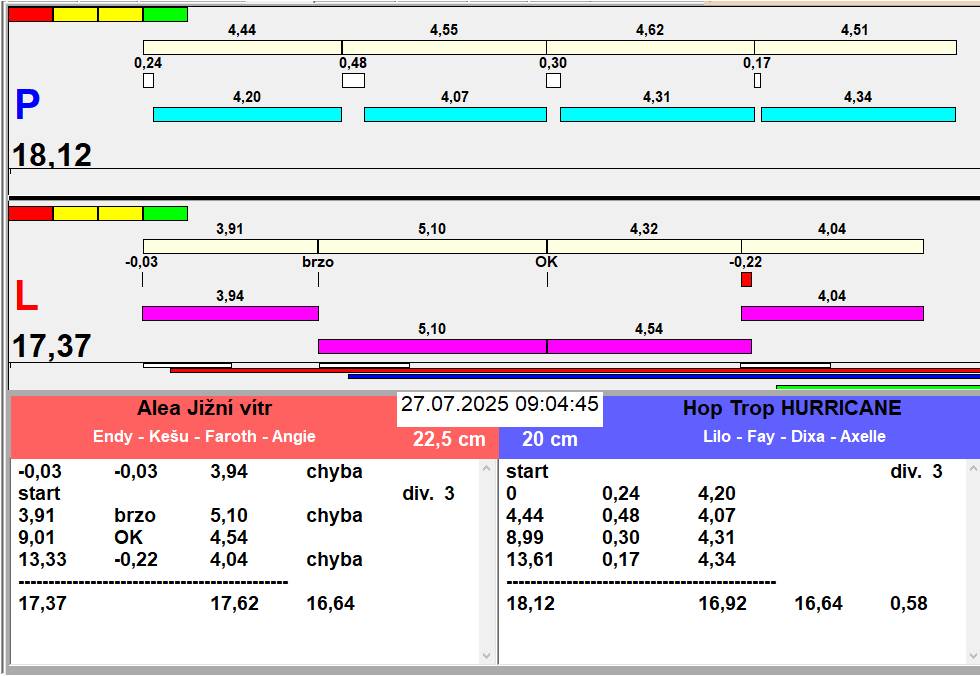Click the 8,99 cell in right results
The width and height of the screenshot is (980, 676).
point(525,537)
